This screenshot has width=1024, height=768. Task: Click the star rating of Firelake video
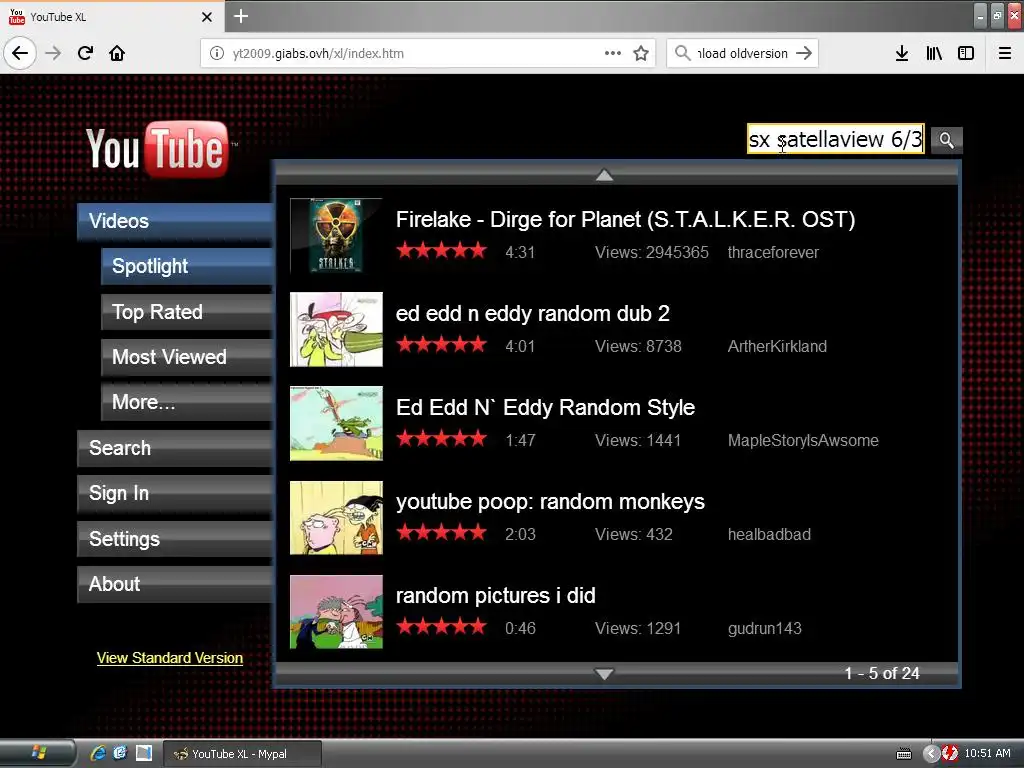click(441, 250)
